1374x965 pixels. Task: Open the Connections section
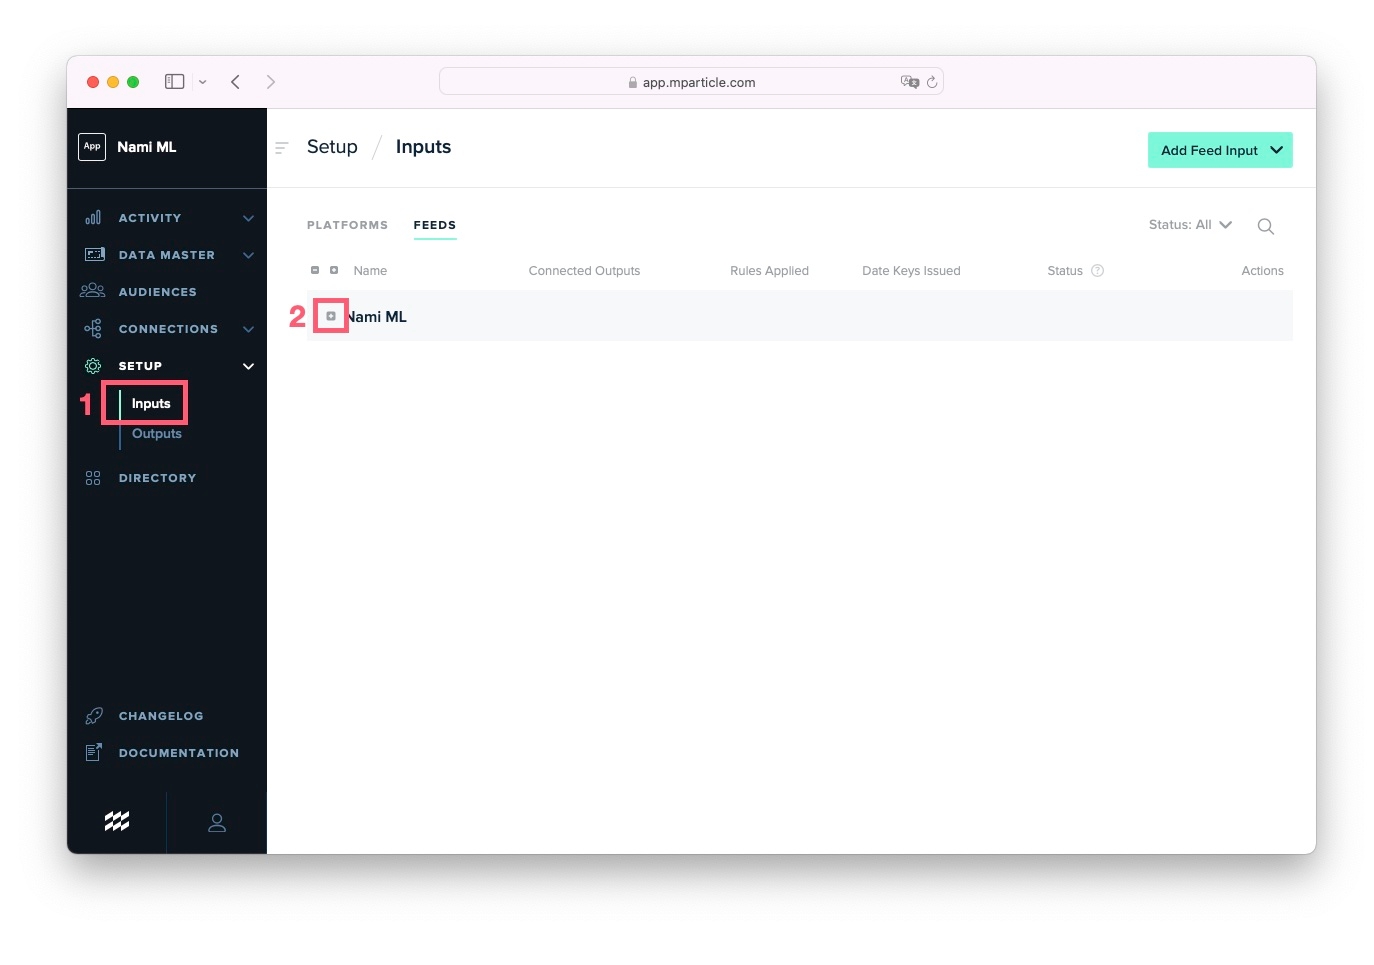168,329
